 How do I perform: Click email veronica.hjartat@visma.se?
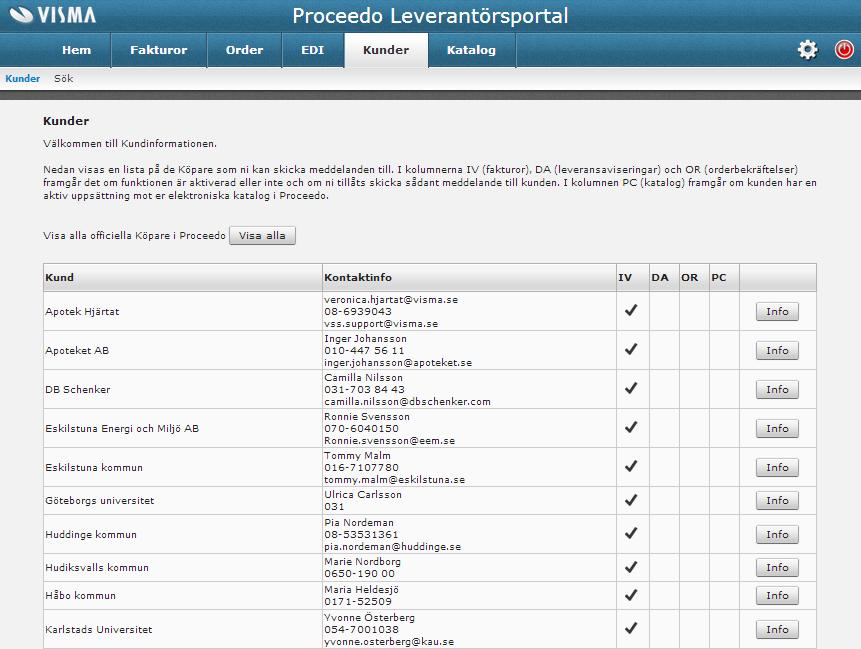391,300
